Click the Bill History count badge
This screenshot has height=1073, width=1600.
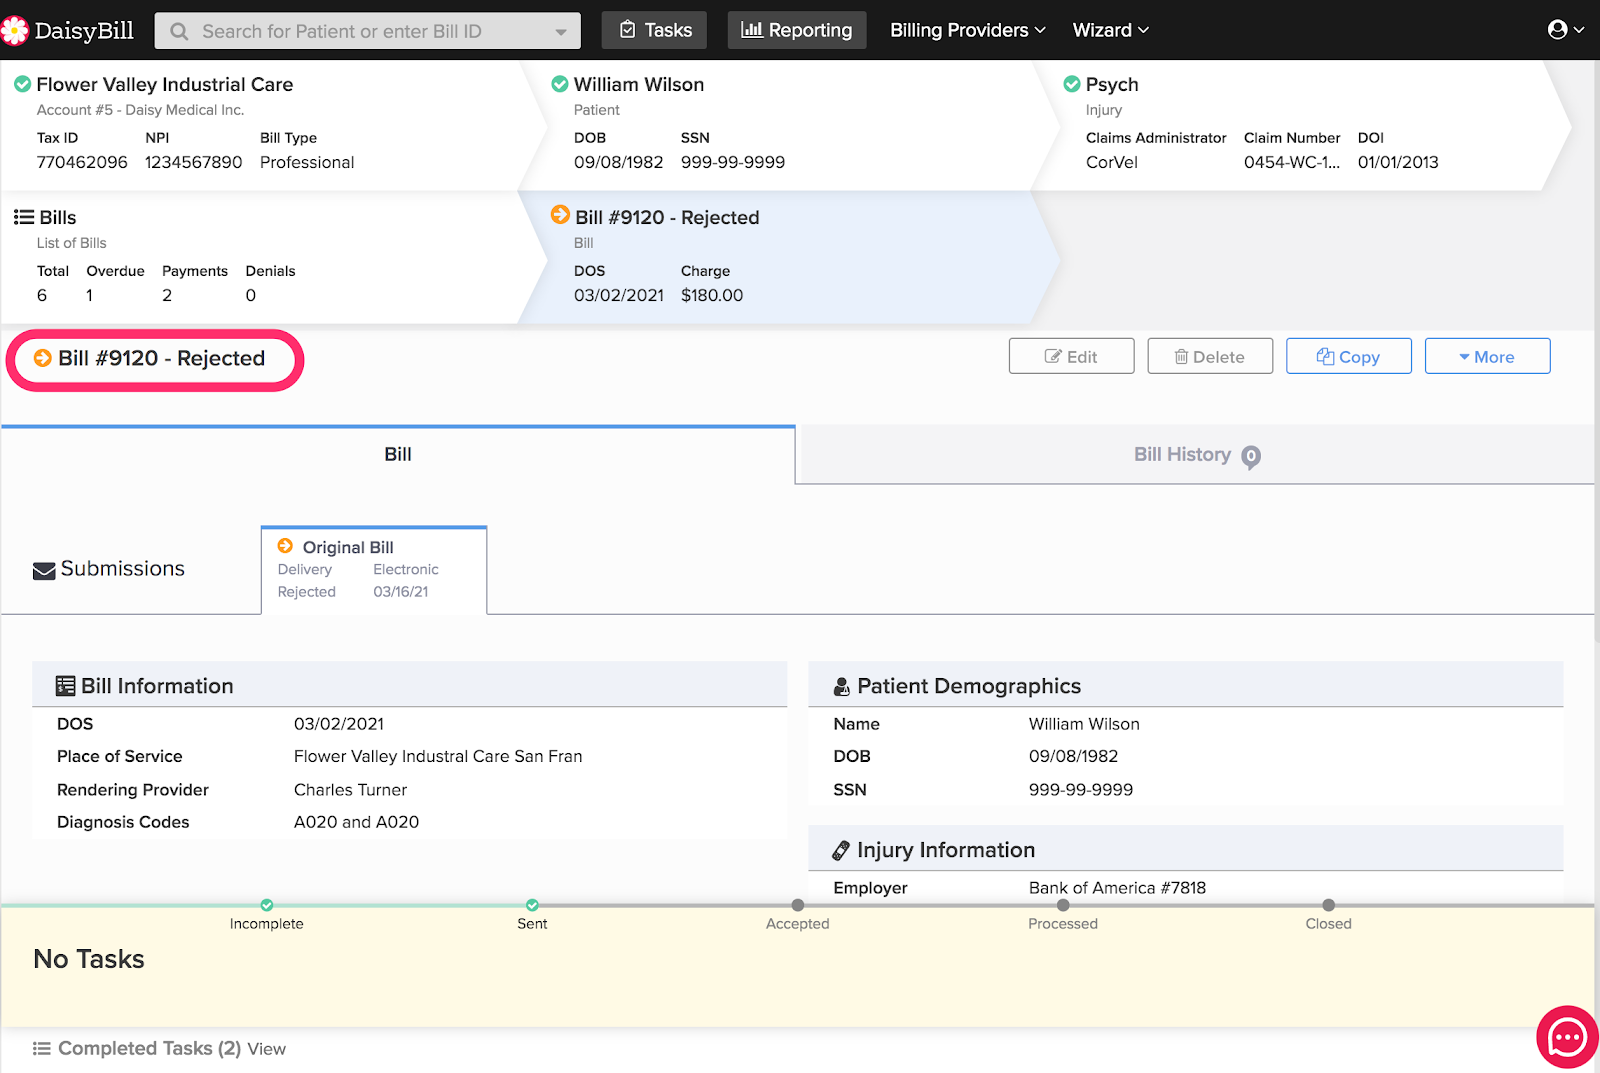pyautogui.click(x=1250, y=457)
